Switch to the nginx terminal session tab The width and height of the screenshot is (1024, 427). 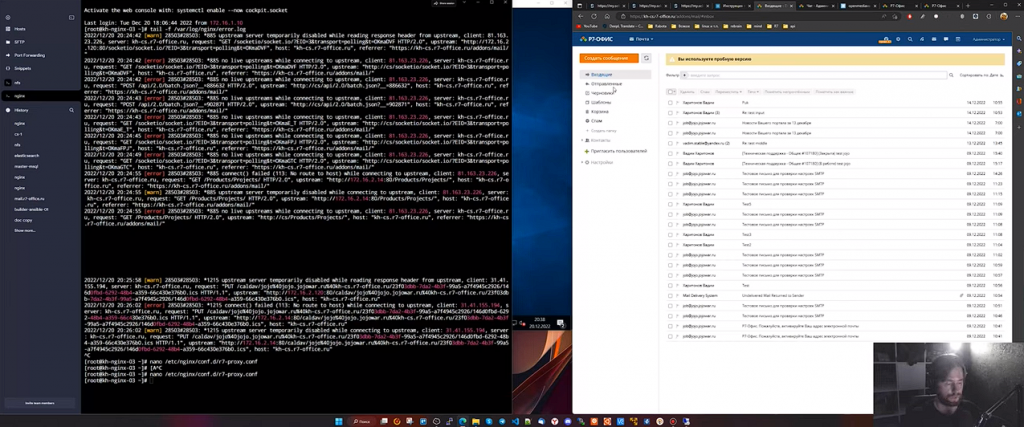click(40, 96)
